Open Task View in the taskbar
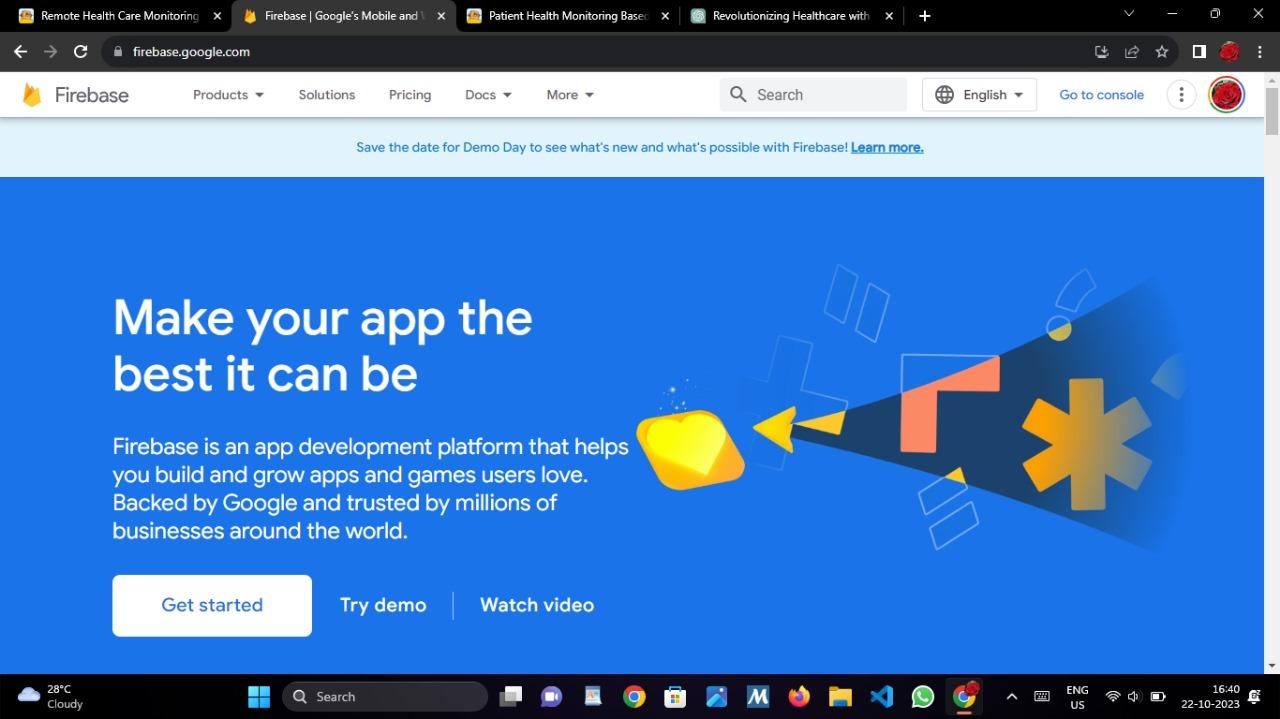This screenshot has width=1280, height=719. tap(511, 696)
